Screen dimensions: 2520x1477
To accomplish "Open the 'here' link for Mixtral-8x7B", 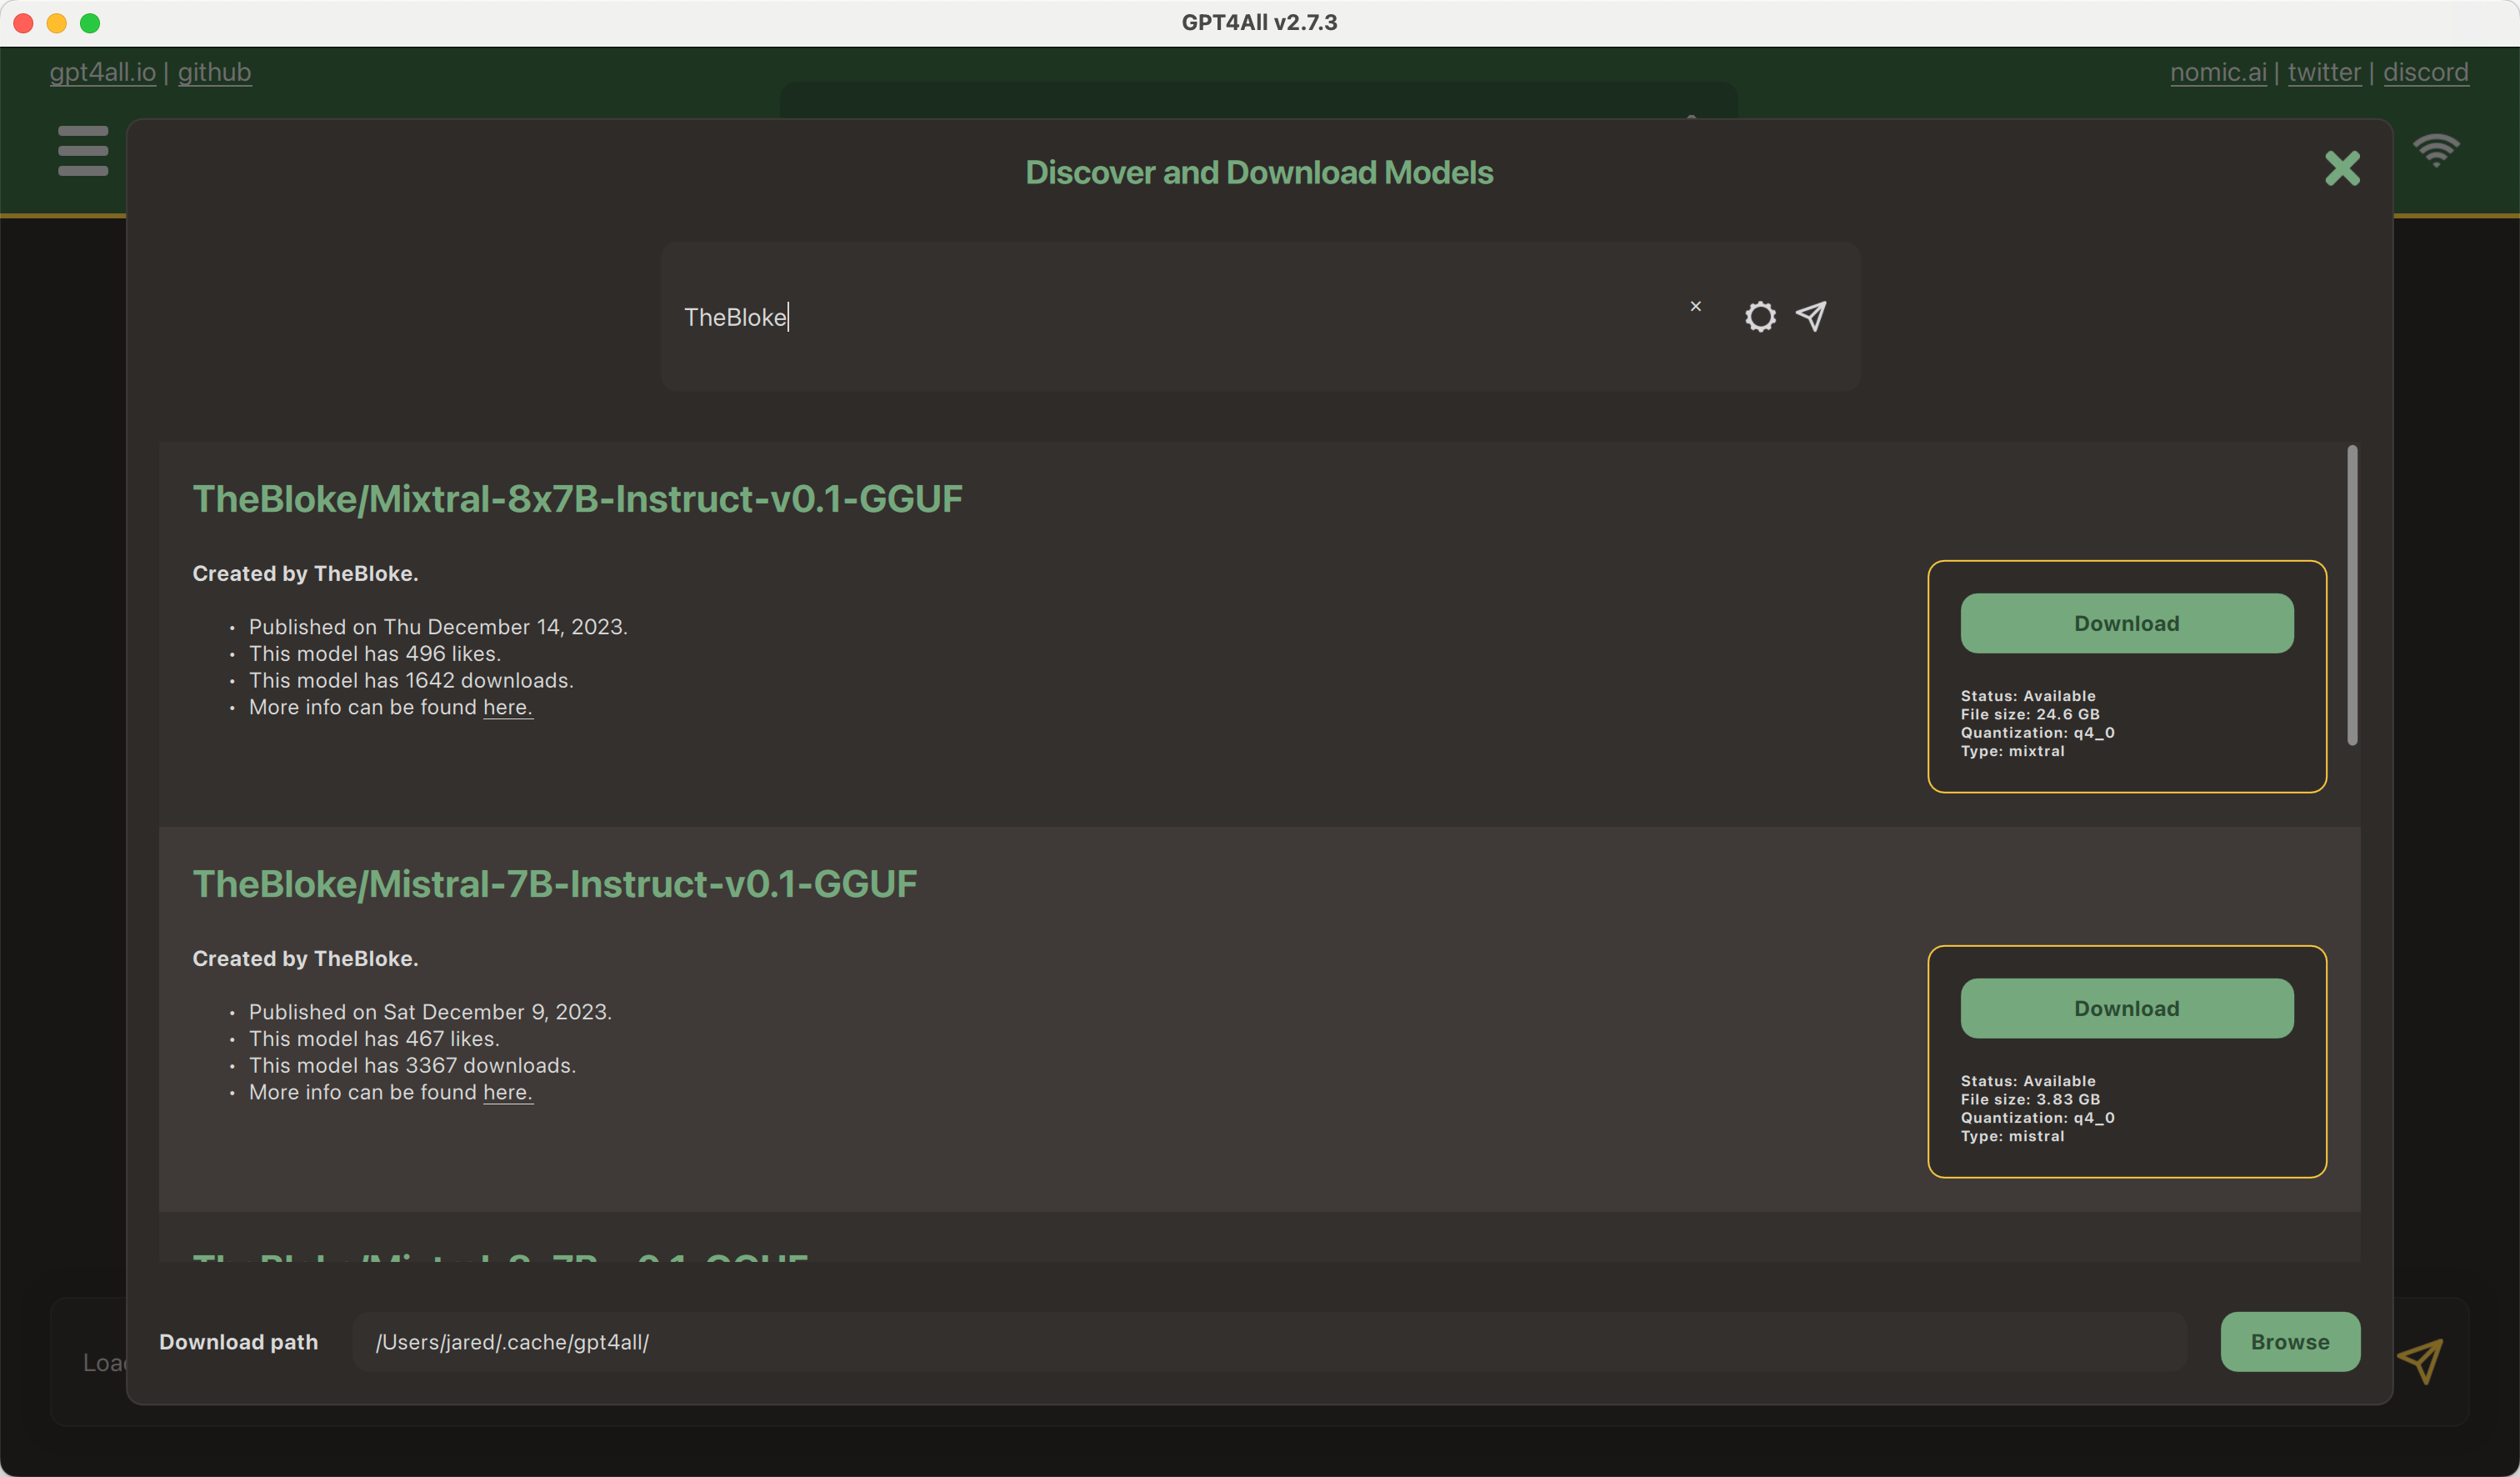I will coord(507,708).
